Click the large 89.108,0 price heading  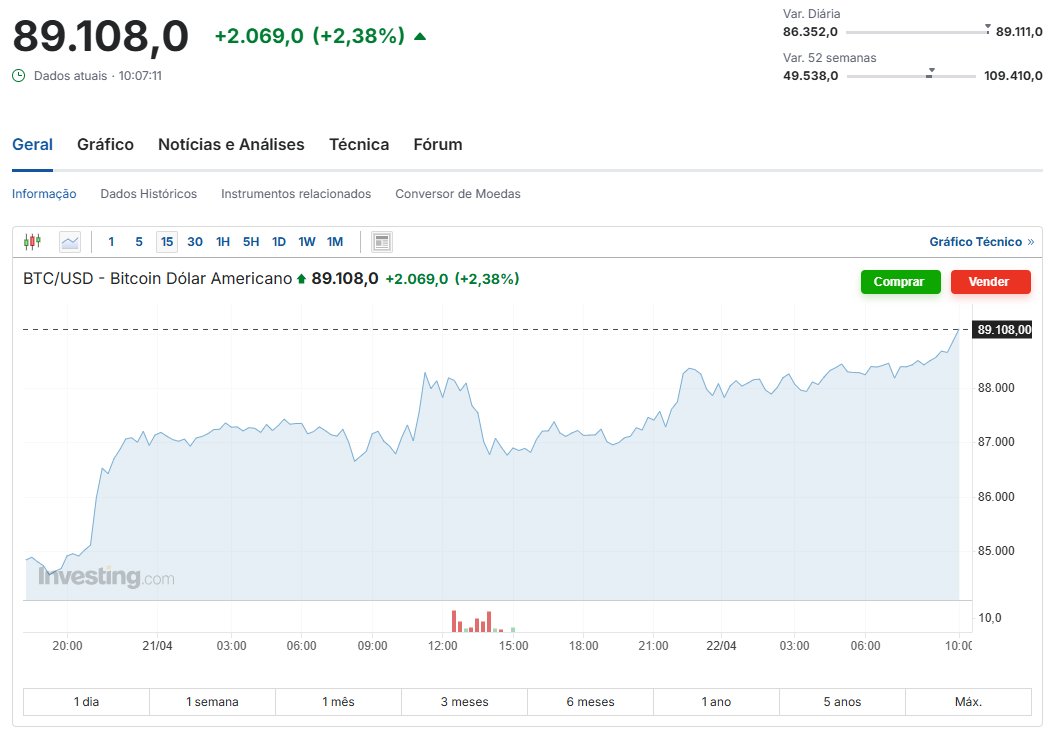pos(101,36)
